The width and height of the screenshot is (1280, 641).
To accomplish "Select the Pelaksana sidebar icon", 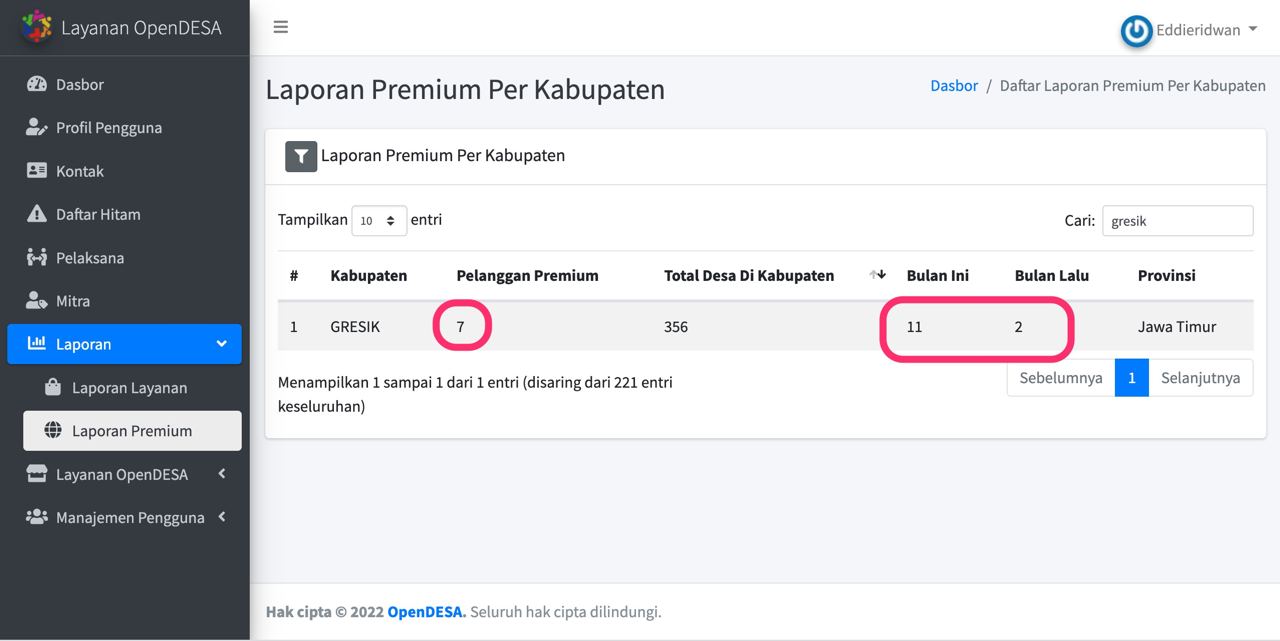I will pyautogui.click(x=39, y=257).
